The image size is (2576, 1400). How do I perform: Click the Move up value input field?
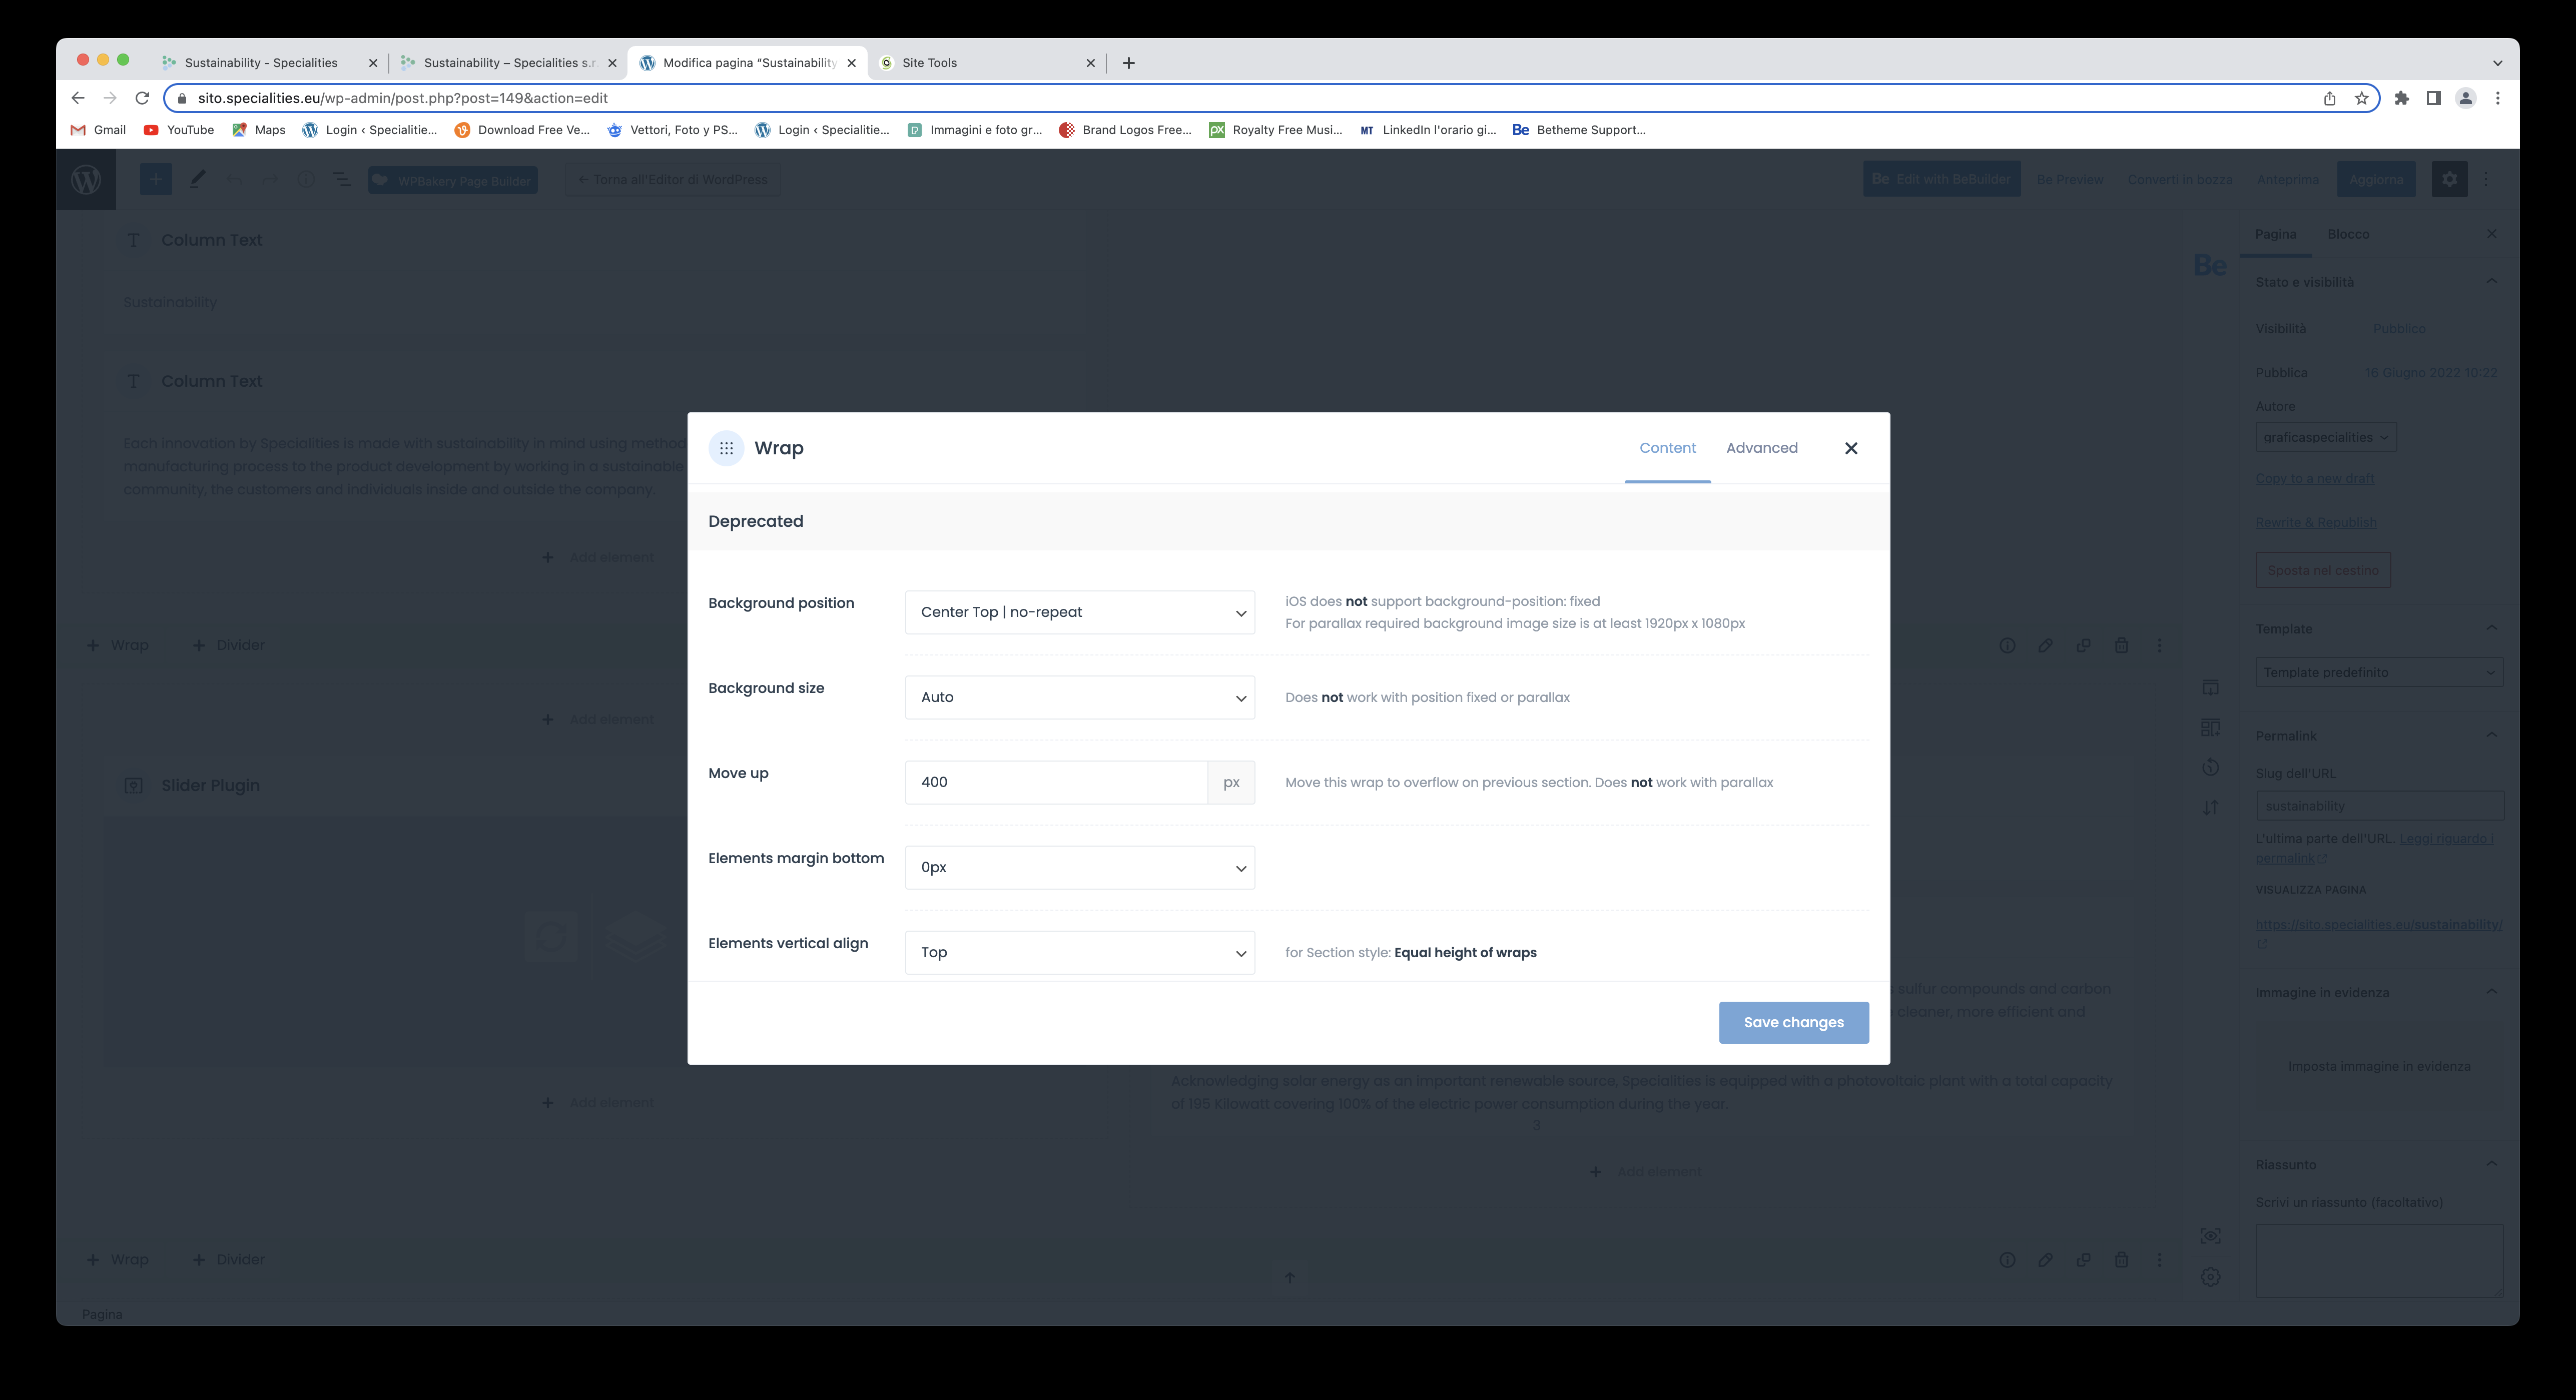coord(1056,782)
